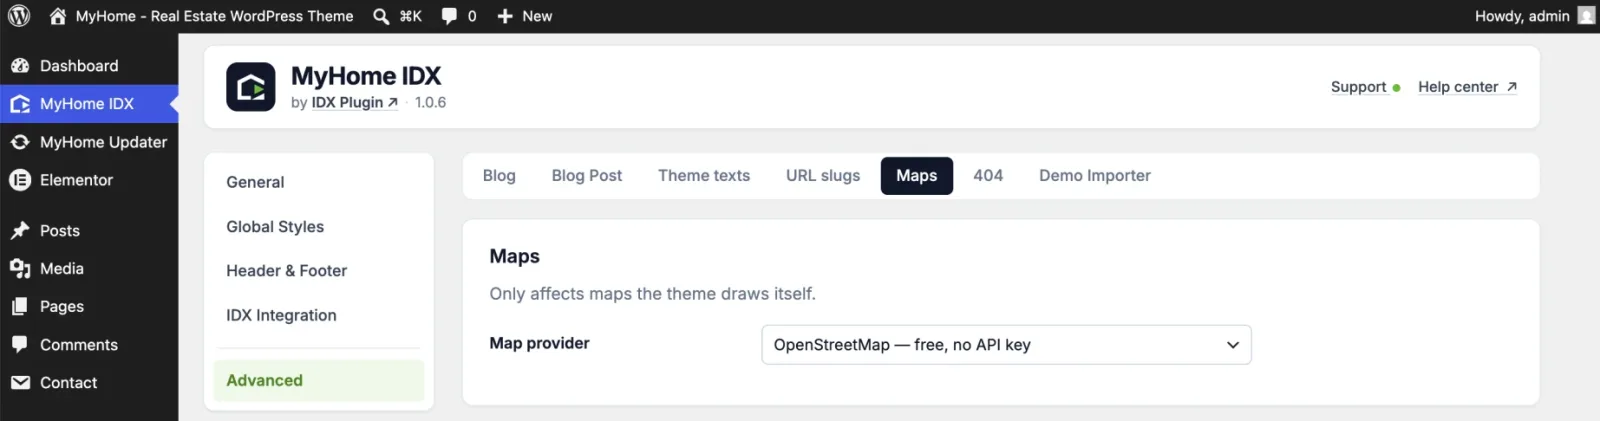Select the Advanced section

click(x=319, y=381)
